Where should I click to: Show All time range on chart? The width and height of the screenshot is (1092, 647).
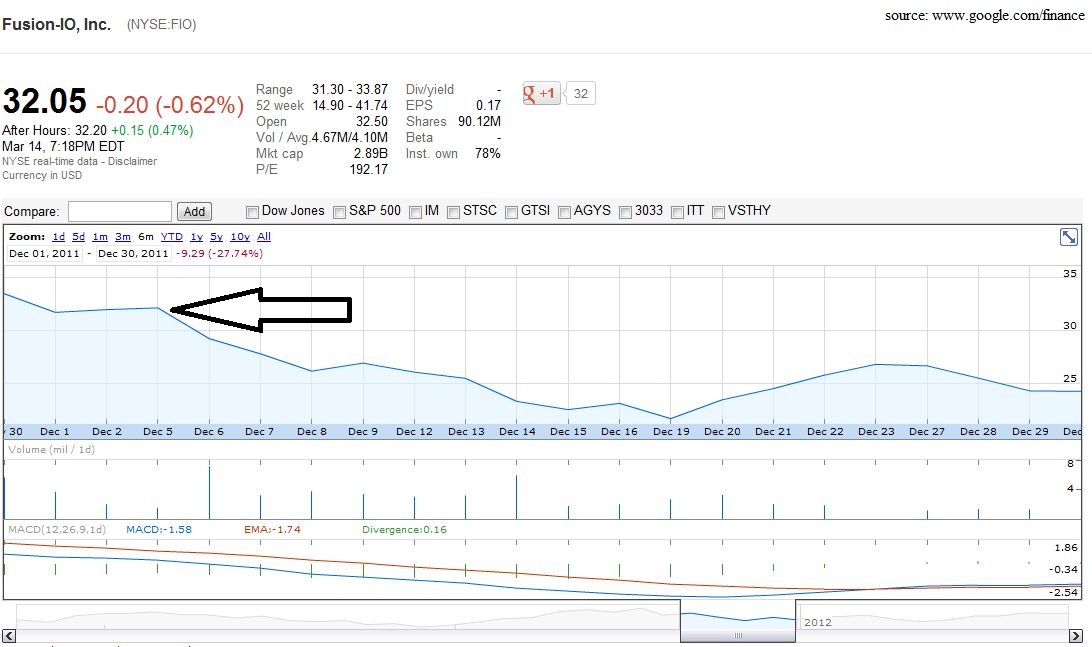tap(264, 237)
